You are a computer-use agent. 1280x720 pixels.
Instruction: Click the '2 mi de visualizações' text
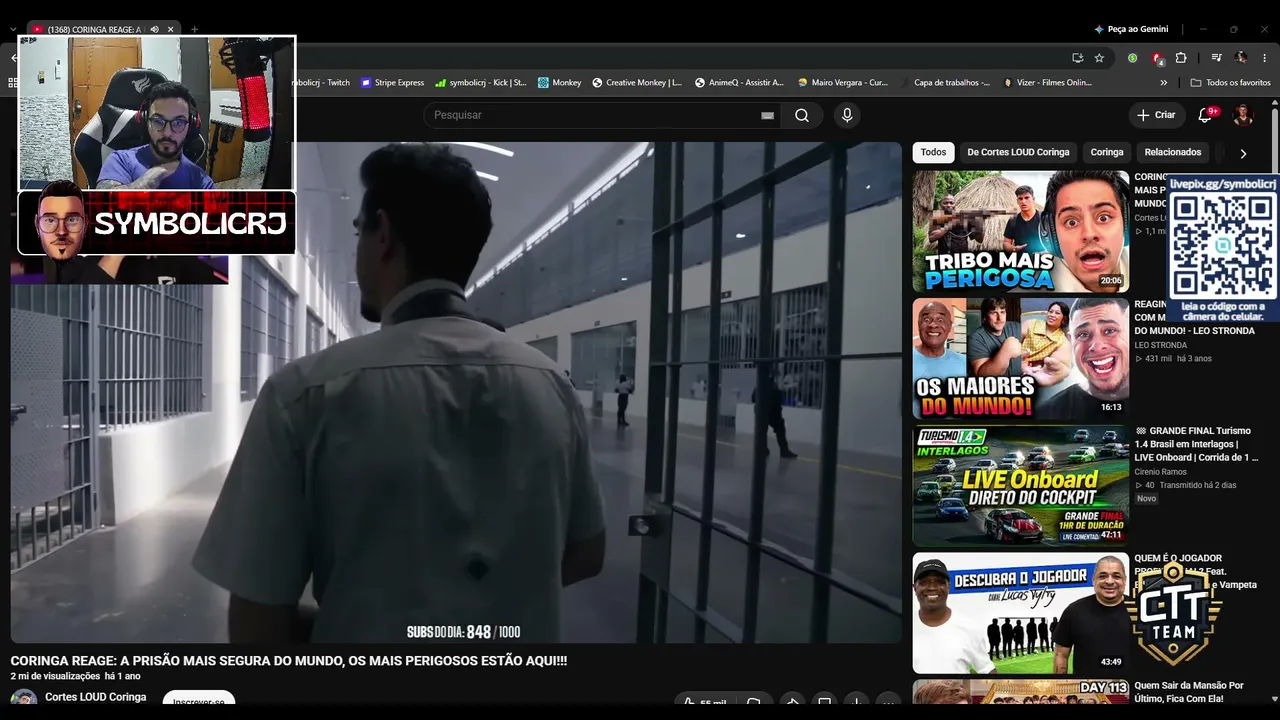click(54, 677)
